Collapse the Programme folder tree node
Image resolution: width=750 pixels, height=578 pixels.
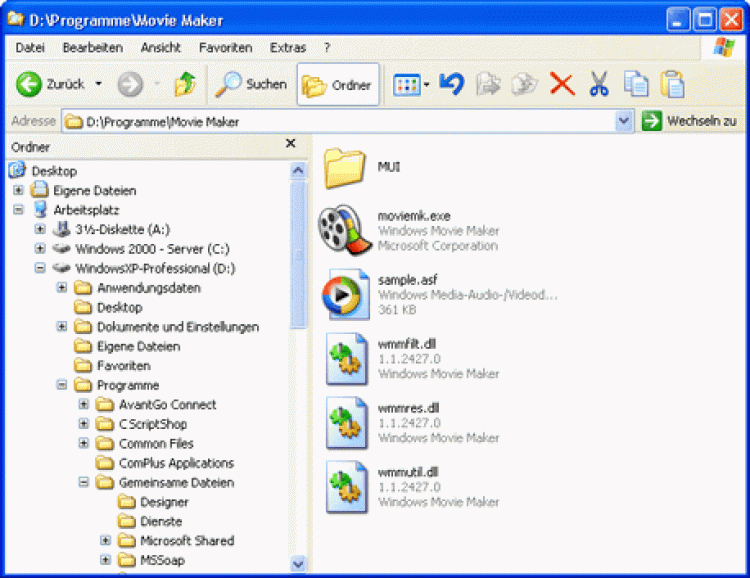coord(62,385)
